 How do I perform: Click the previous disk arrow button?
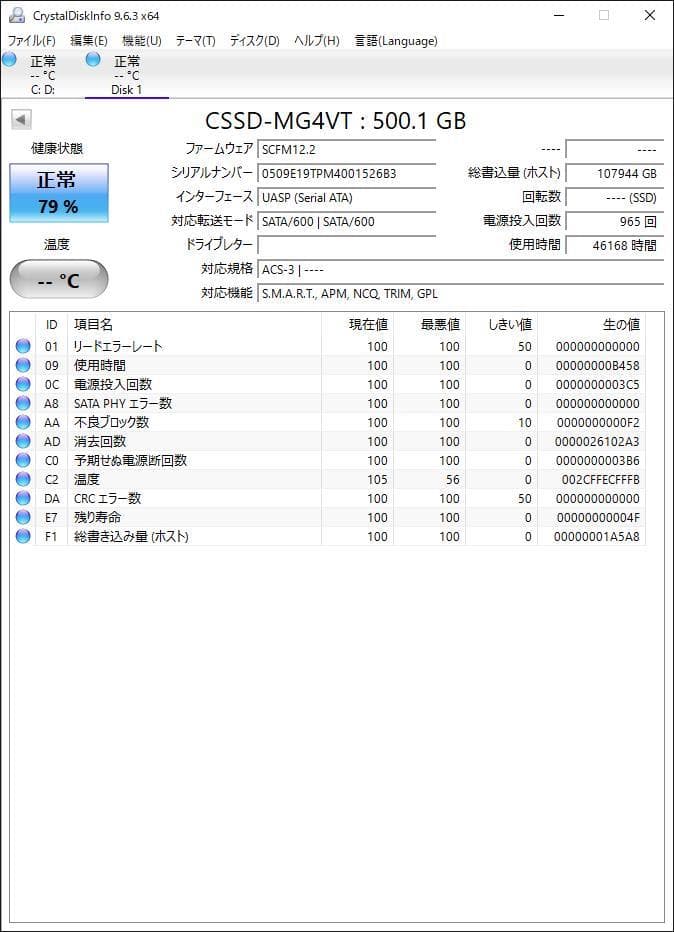tap(21, 119)
